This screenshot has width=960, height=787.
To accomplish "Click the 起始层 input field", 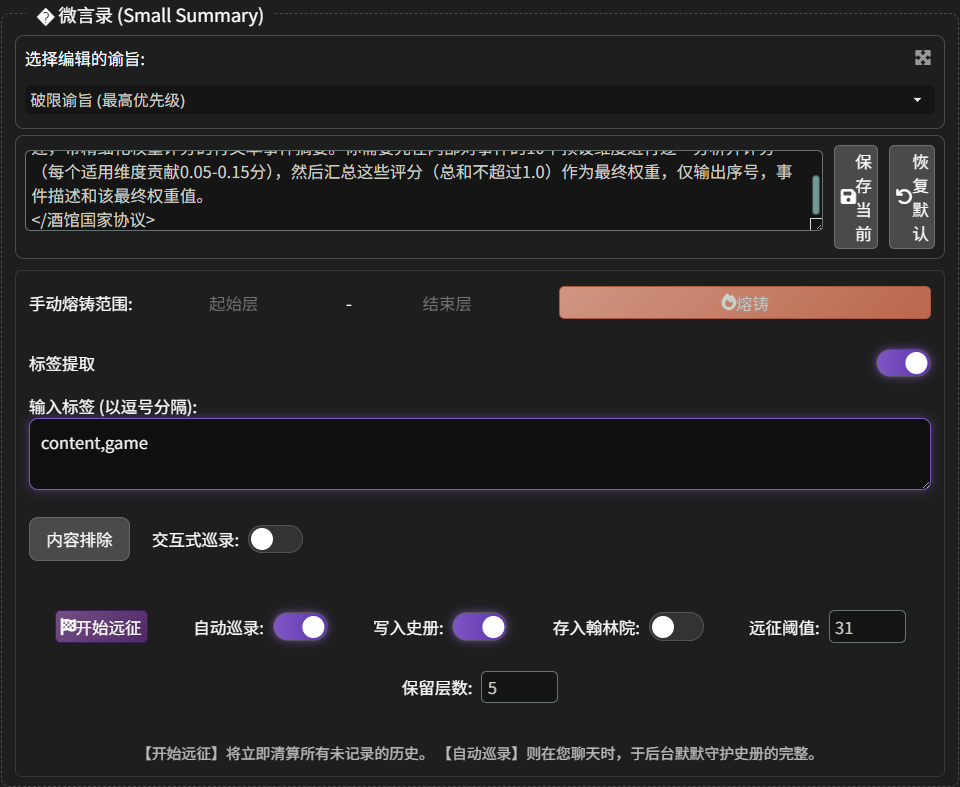I will 233,304.
